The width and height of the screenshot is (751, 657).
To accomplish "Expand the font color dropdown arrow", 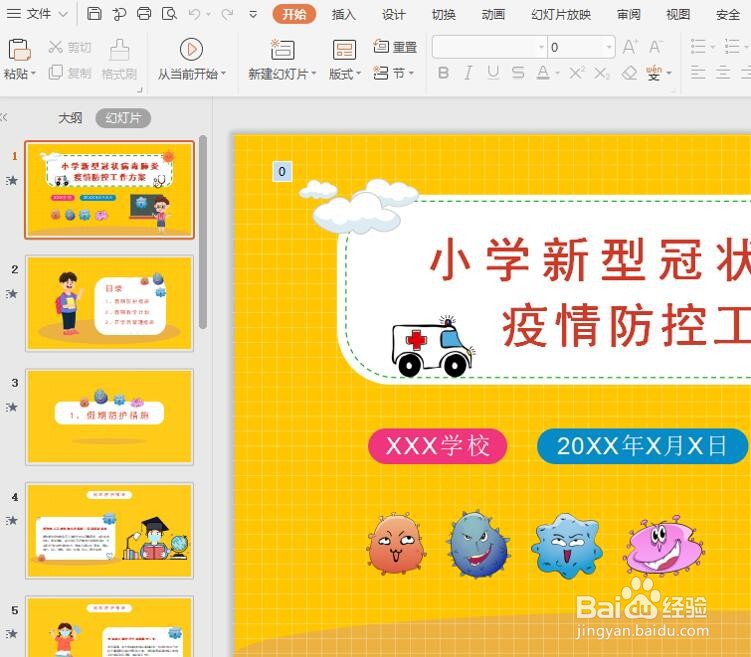I will (558, 73).
